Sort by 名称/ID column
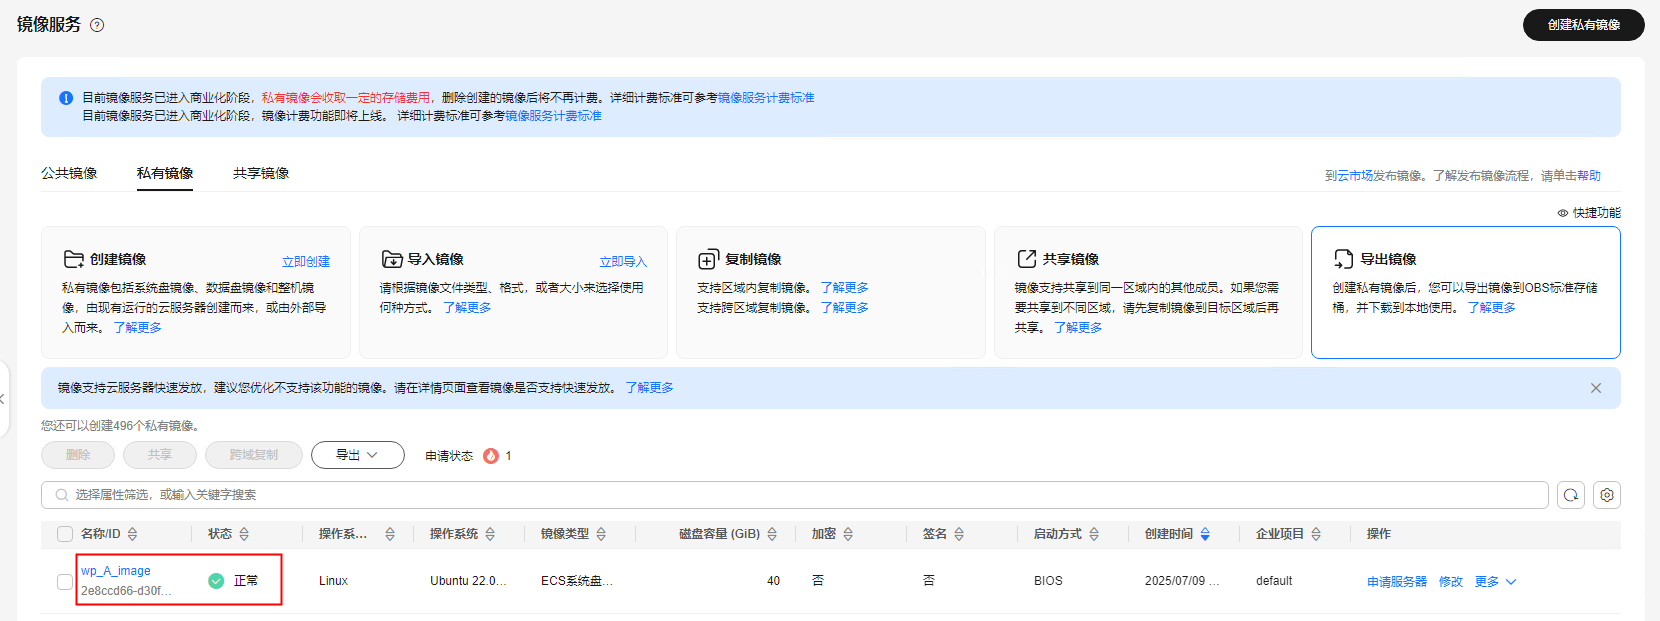1660x621 pixels. tap(133, 534)
